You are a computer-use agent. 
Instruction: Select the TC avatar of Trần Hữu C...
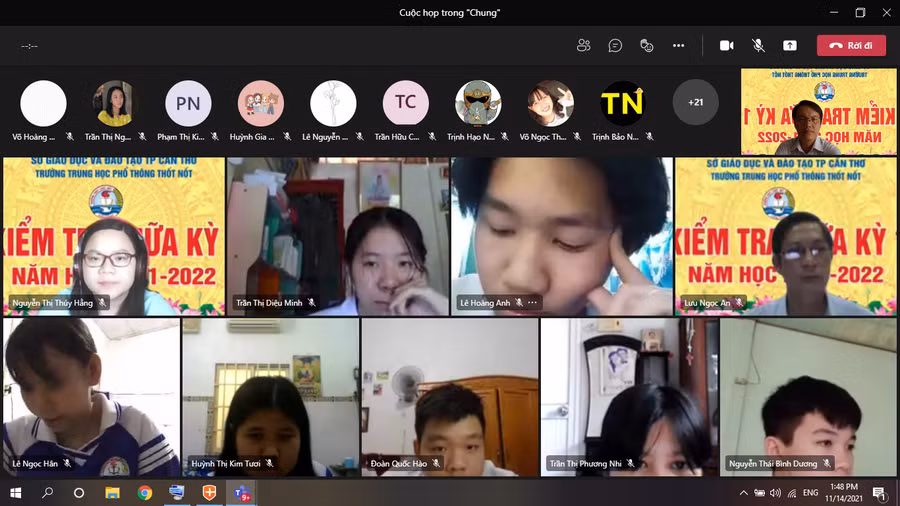[405, 102]
